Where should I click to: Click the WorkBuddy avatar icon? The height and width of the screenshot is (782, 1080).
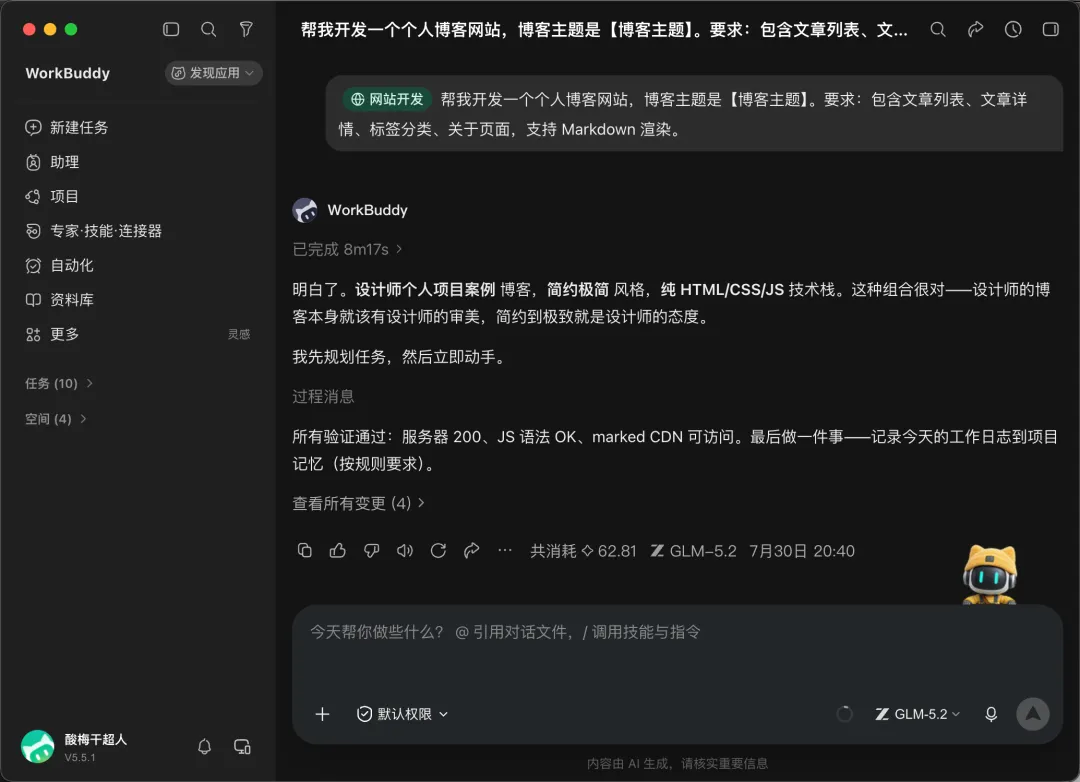(304, 210)
